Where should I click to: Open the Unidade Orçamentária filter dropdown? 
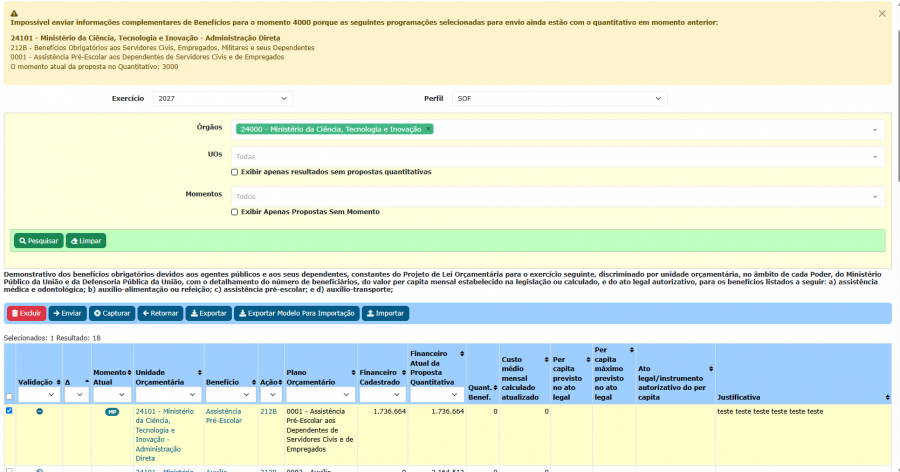[168, 394]
